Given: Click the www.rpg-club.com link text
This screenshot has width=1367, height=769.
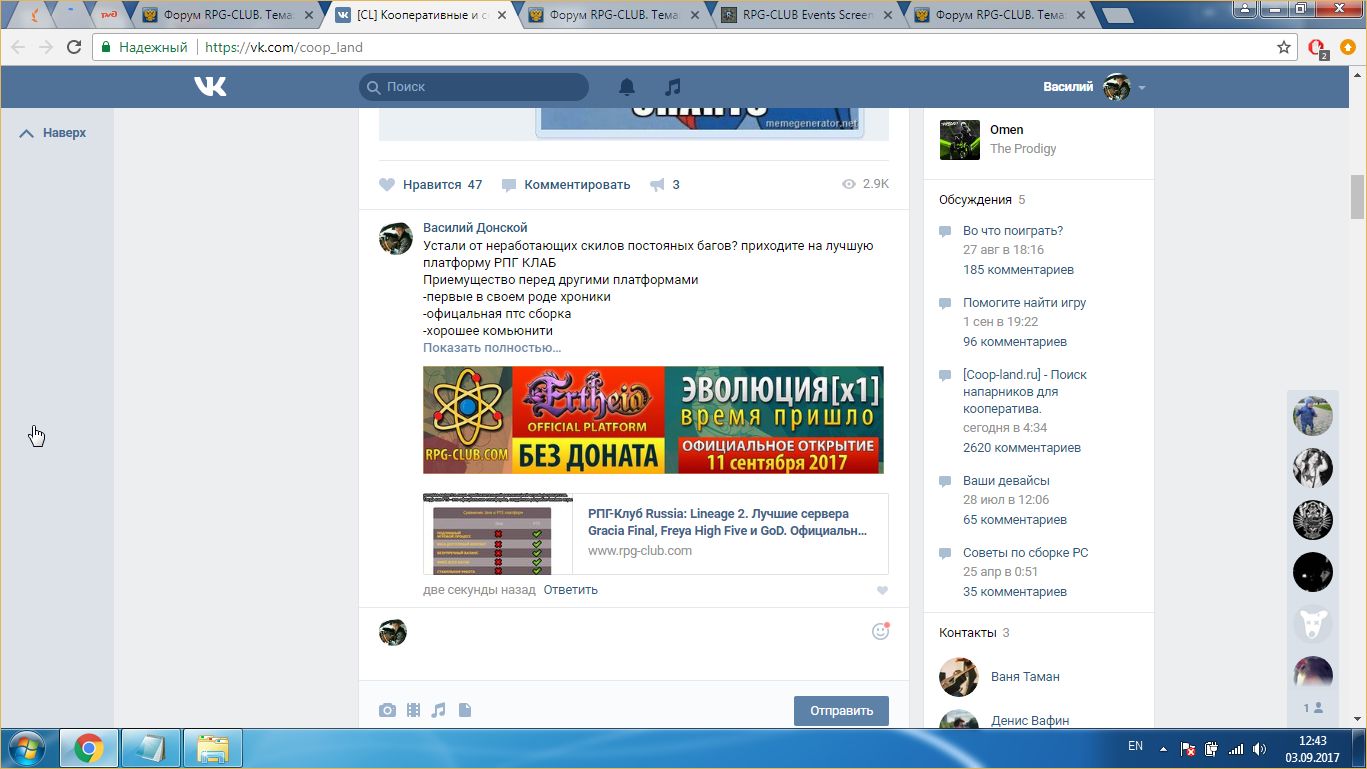Looking at the screenshot, I should click(x=640, y=551).
